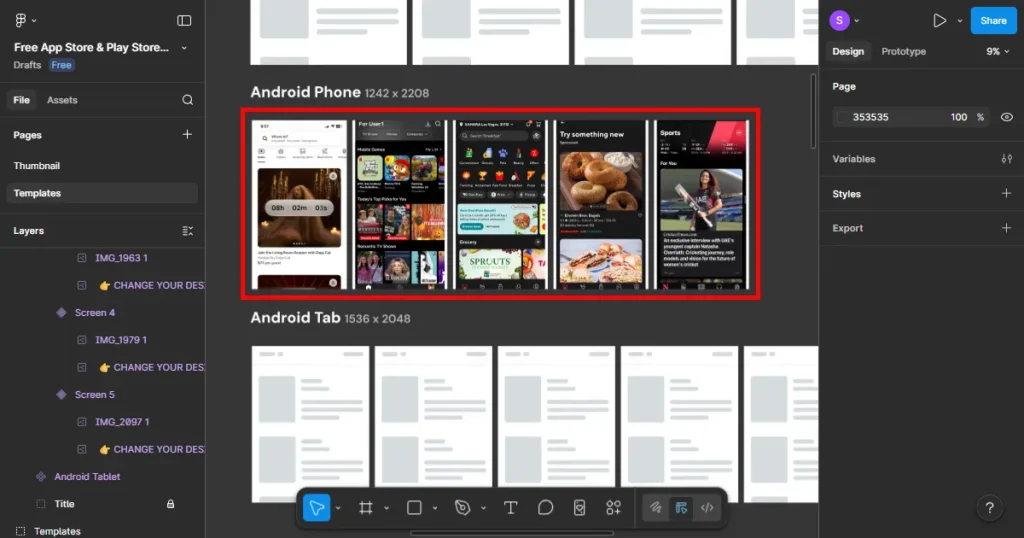Viewport: 1024px width, 538px height.
Task: Select the Rectangle shape tool
Action: pos(414,508)
